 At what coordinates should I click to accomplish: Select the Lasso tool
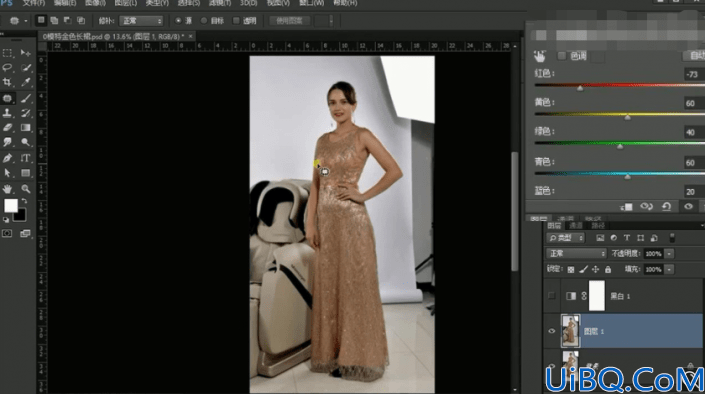click(x=7, y=67)
